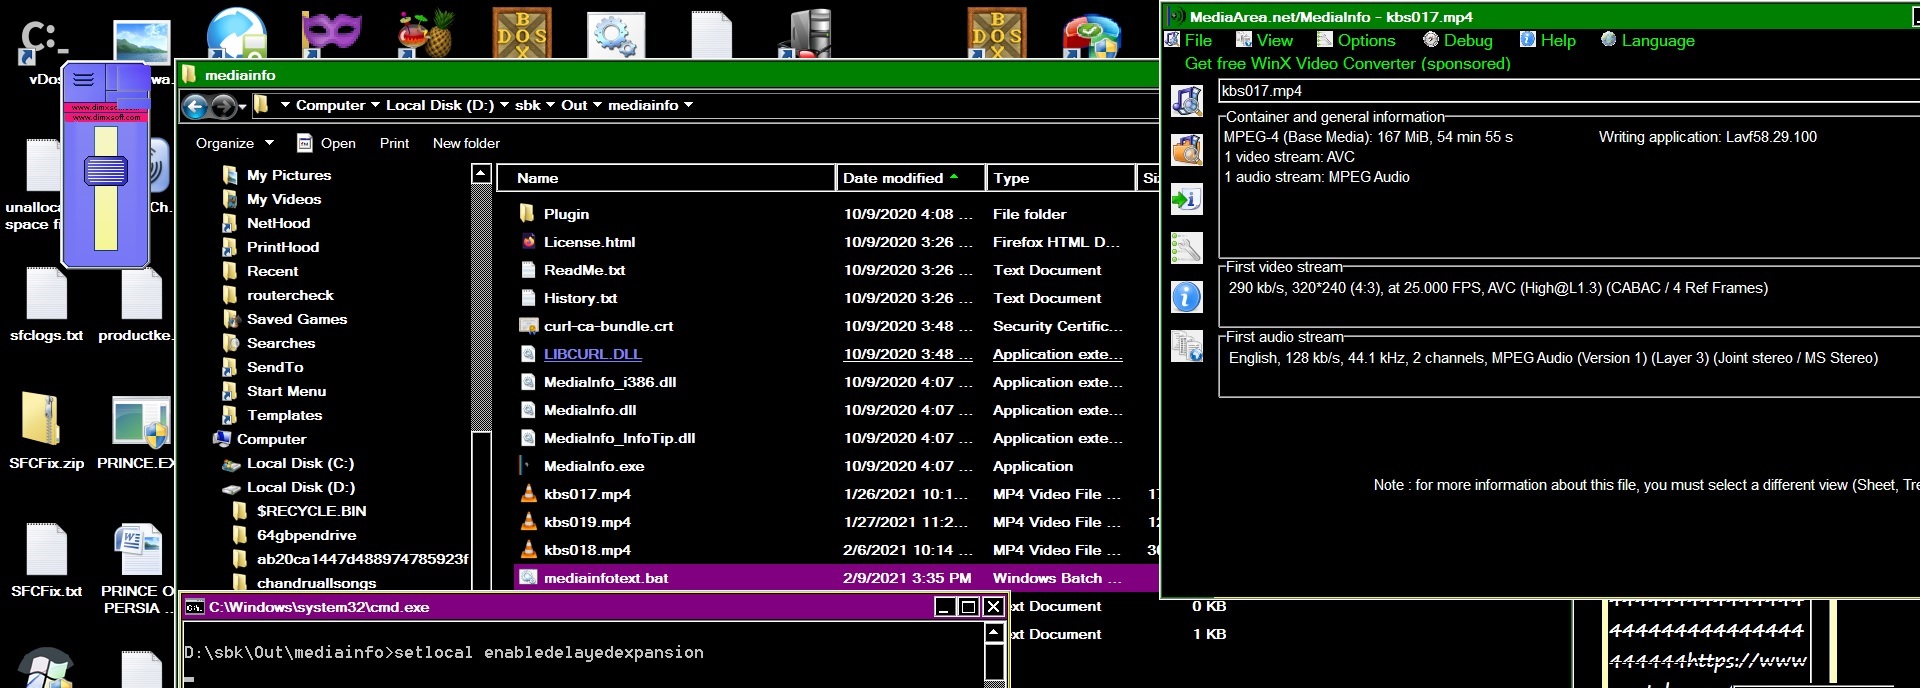Open Preferences wrench icon in MediaInfo sidebar
The height and width of the screenshot is (688, 1920).
(1187, 248)
